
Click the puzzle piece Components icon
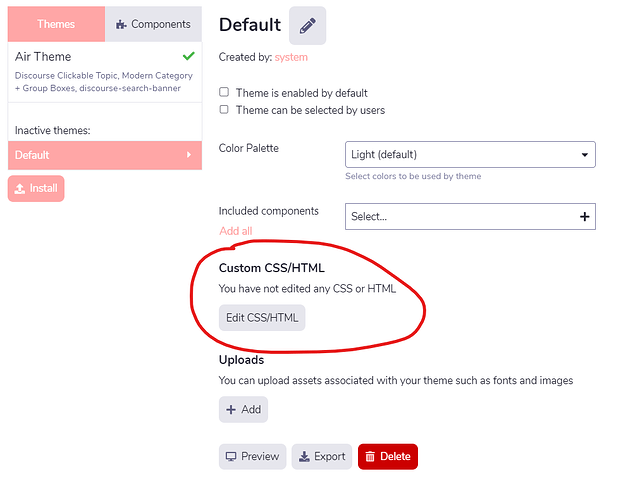[121, 24]
